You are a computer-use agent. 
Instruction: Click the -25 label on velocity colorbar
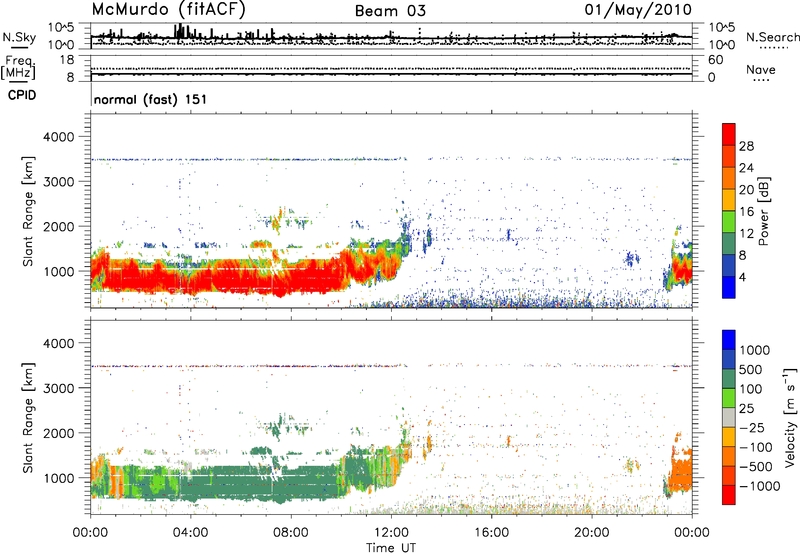tap(752, 428)
